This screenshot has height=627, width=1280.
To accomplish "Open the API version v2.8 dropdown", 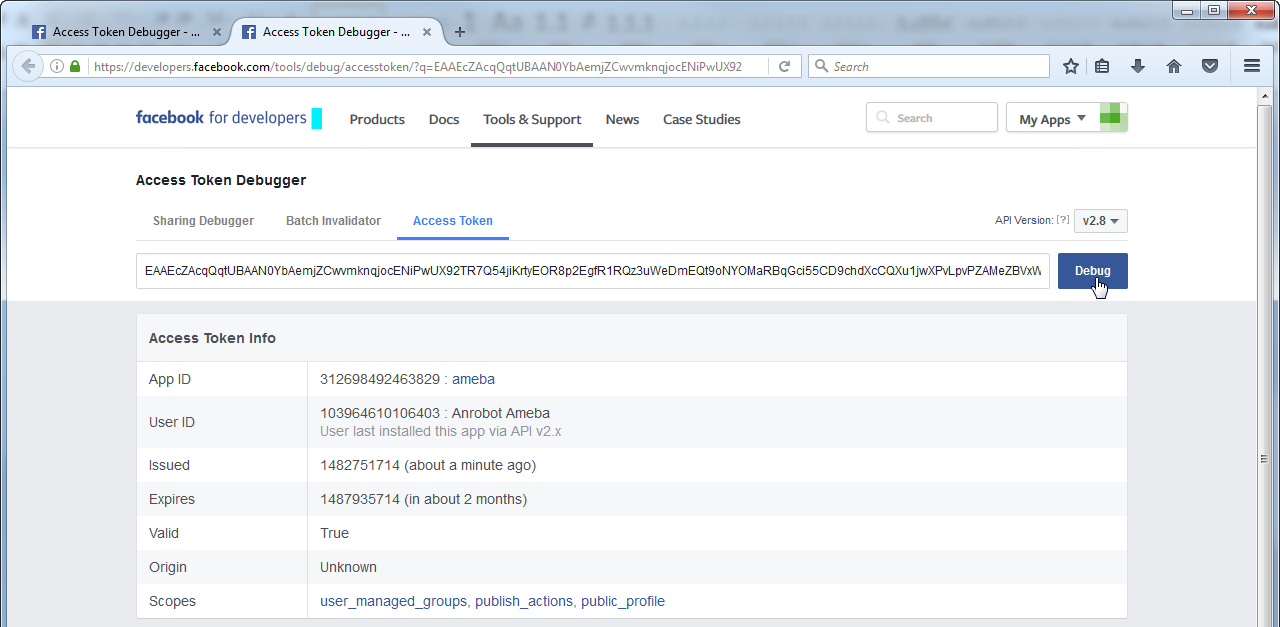I will [1101, 221].
